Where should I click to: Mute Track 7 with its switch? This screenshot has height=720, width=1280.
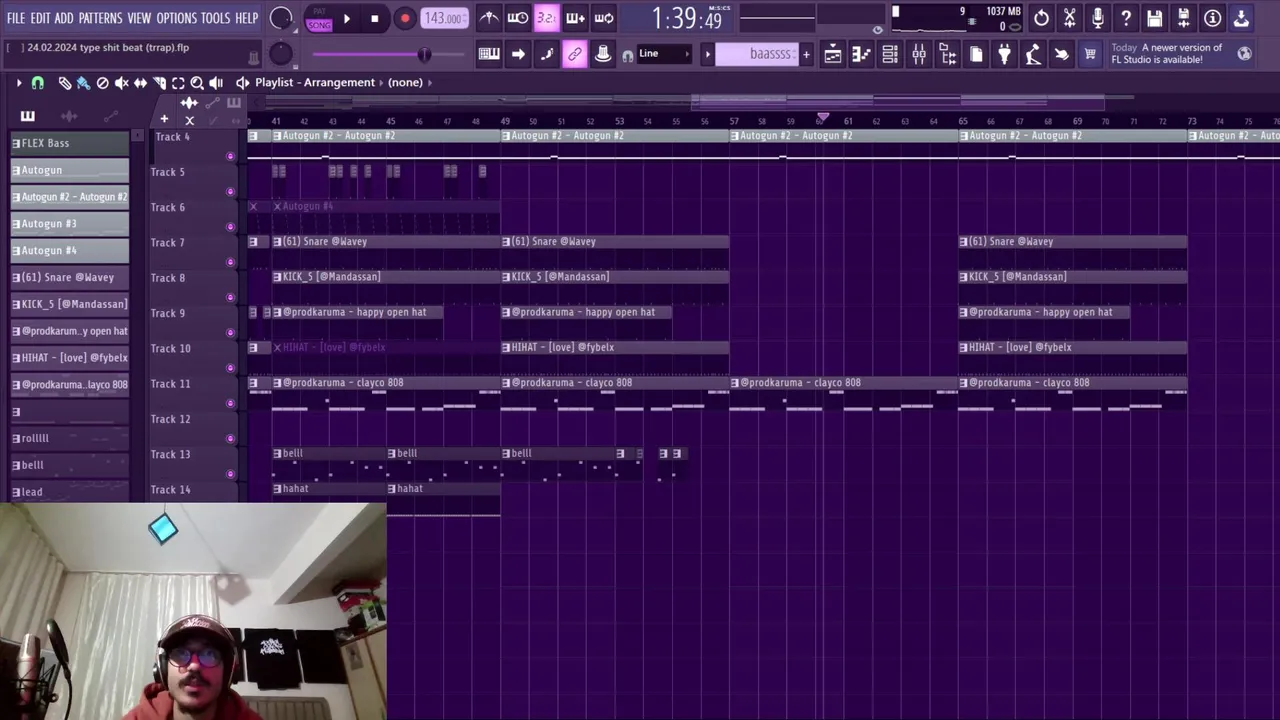click(x=231, y=262)
